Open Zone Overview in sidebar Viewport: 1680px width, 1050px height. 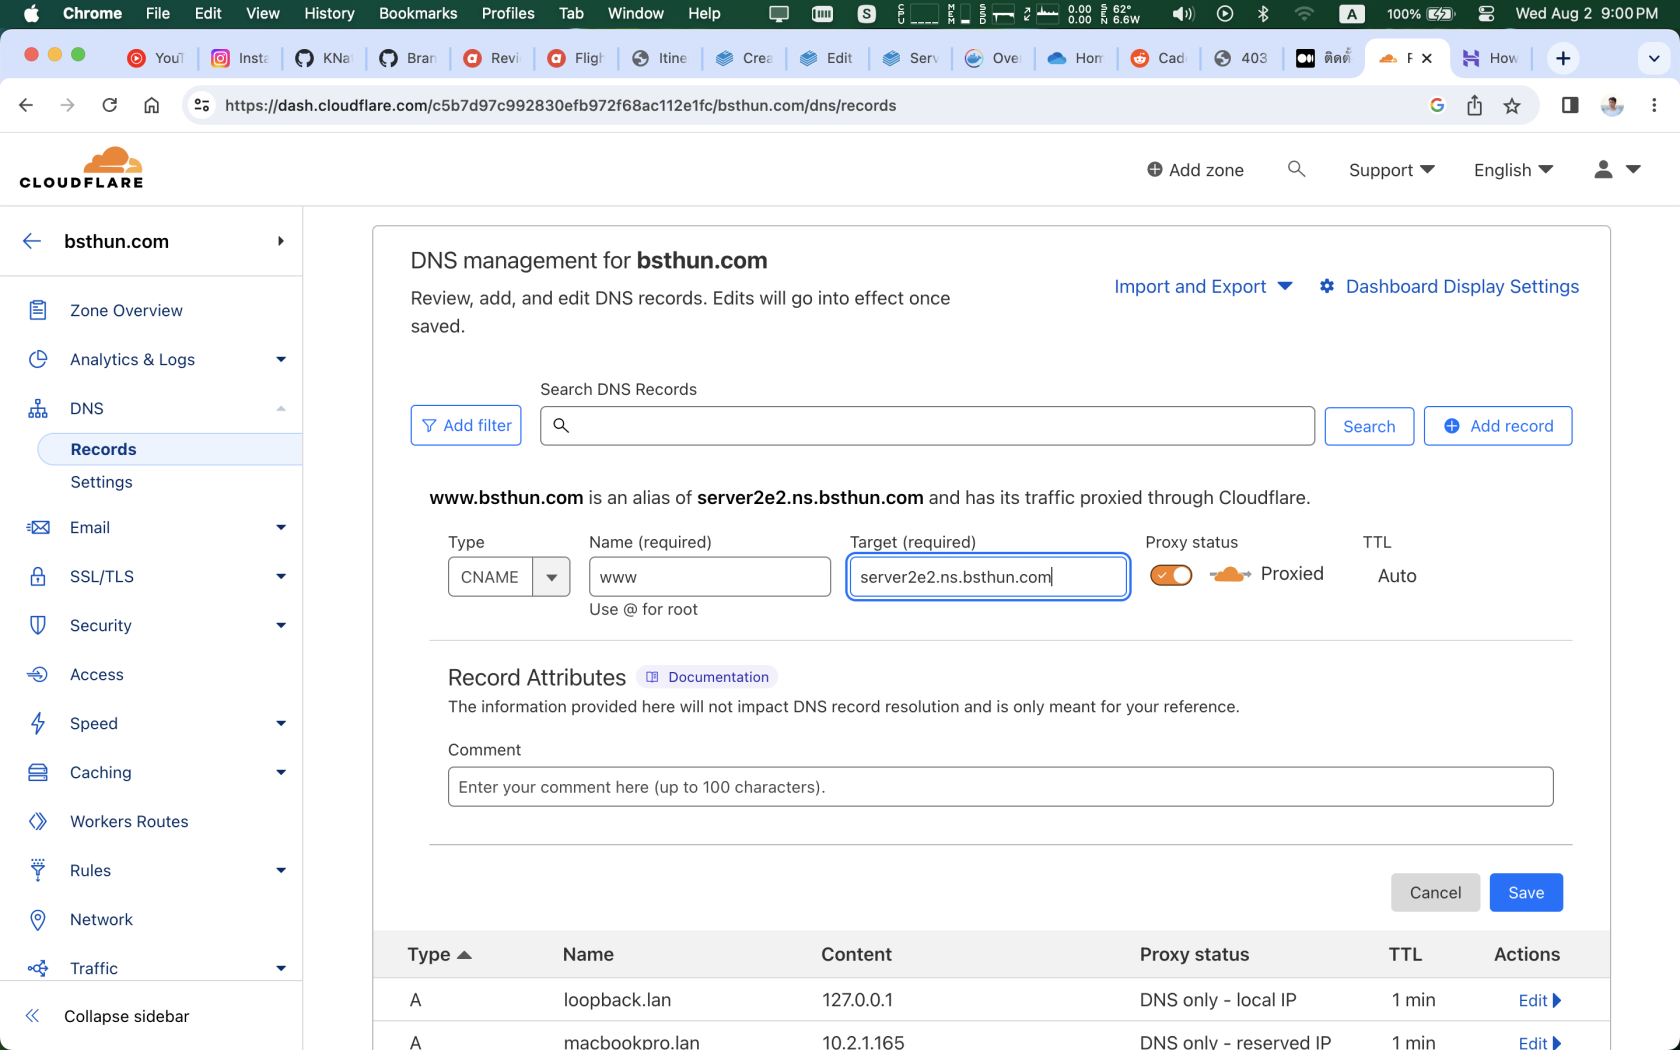pyautogui.click(x=126, y=310)
